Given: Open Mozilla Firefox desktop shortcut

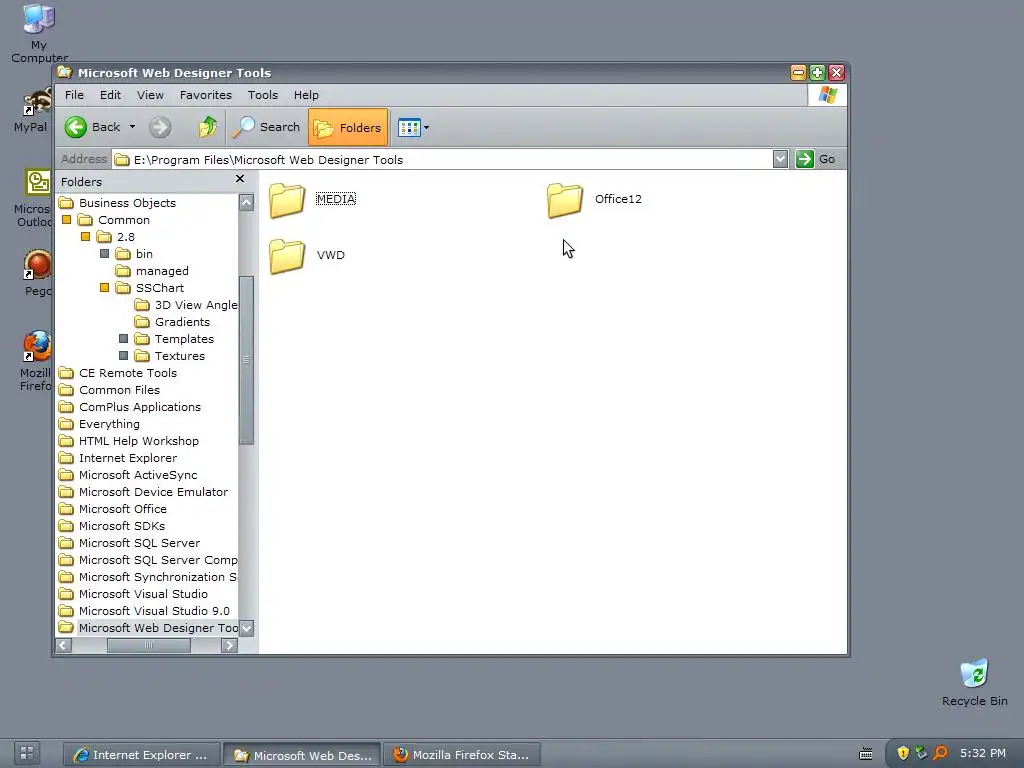Looking at the screenshot, I should [36, 361].
